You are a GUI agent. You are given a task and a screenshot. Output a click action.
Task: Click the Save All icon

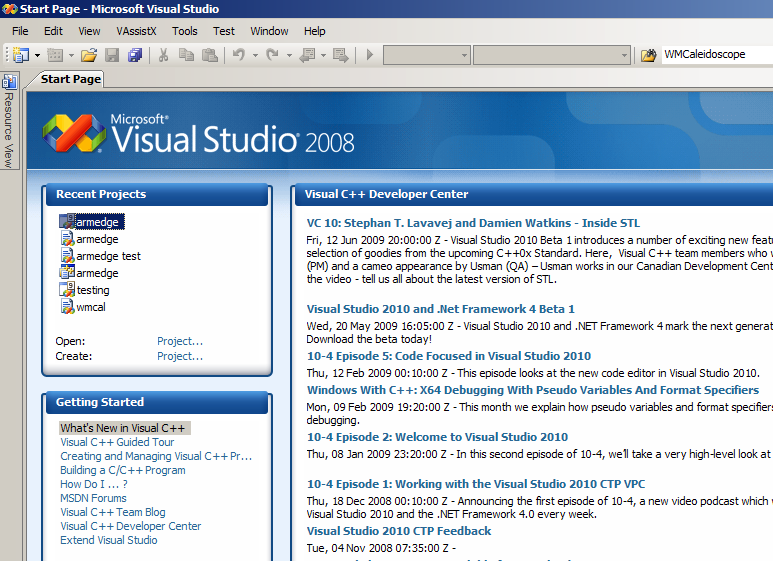click(x=135, y=55)
